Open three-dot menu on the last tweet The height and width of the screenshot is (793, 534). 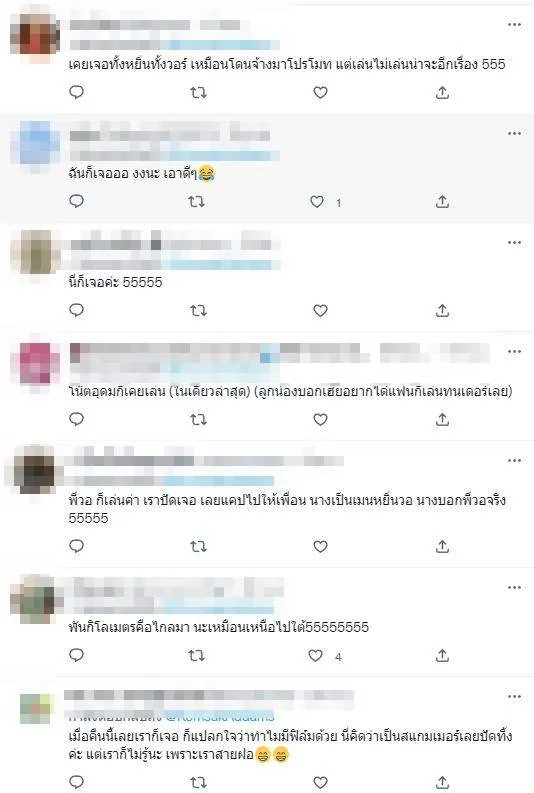coord(514,696)
